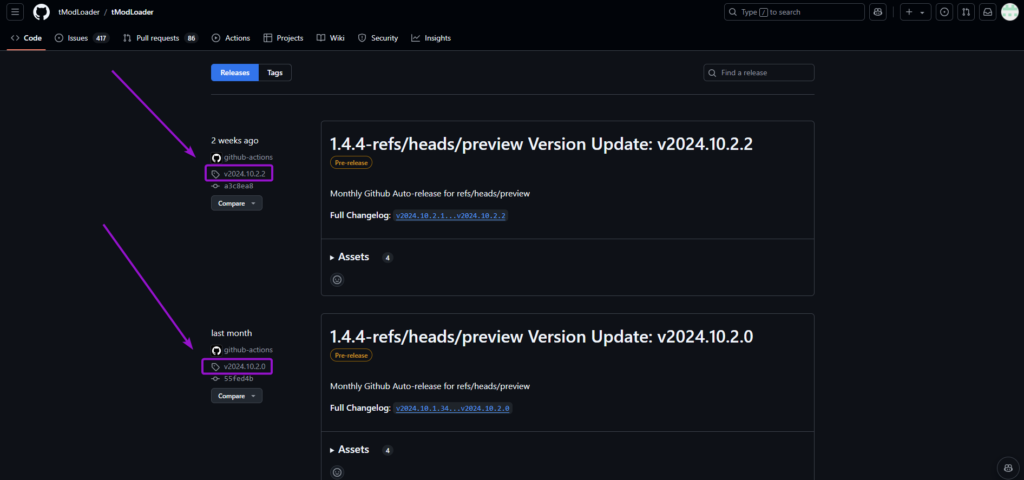This screenshot has height=480, width=1024.
Task: Open the hamburger navigation menu
Action: coord(16,12)
